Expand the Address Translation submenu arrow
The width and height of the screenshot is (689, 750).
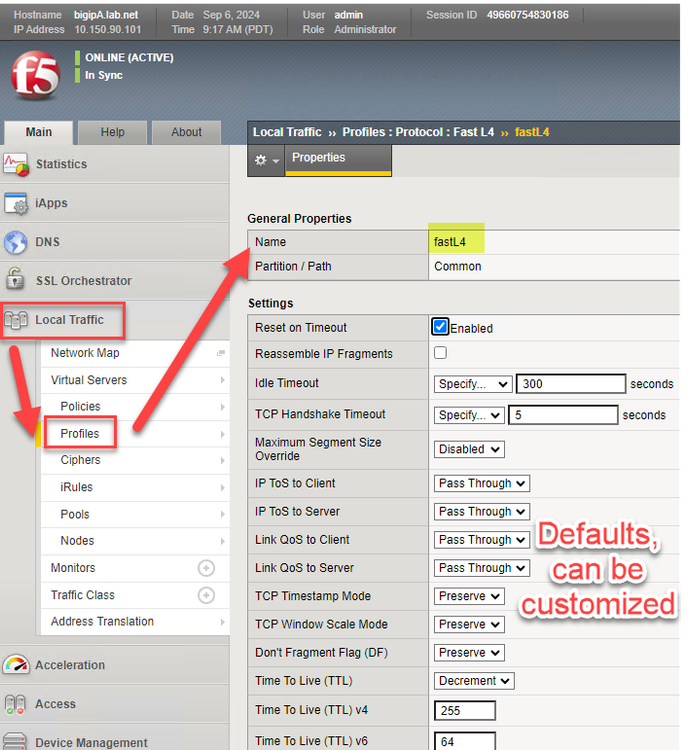222,622
